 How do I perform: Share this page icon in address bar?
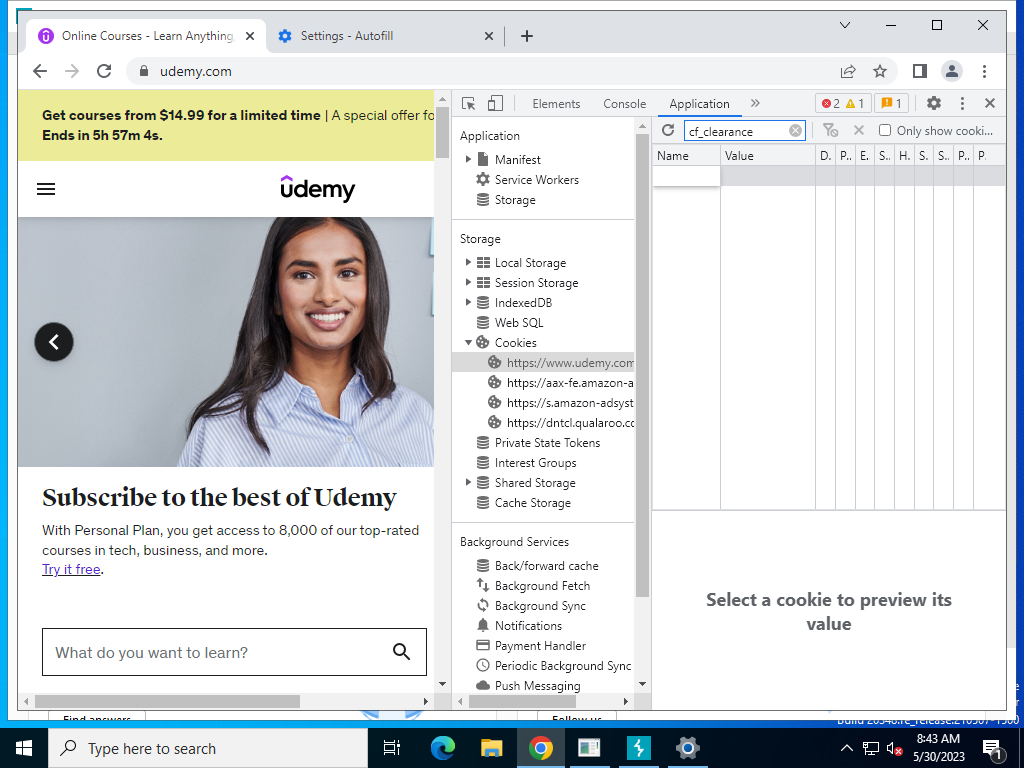click(848, 71)
